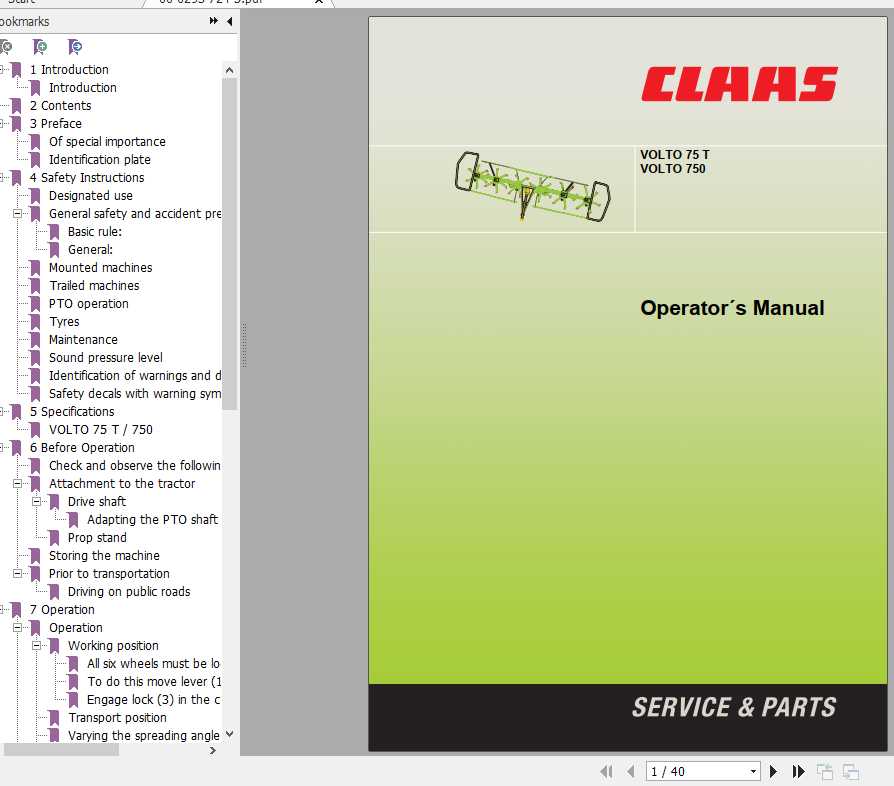Click the next view icon

click(852, 771)
